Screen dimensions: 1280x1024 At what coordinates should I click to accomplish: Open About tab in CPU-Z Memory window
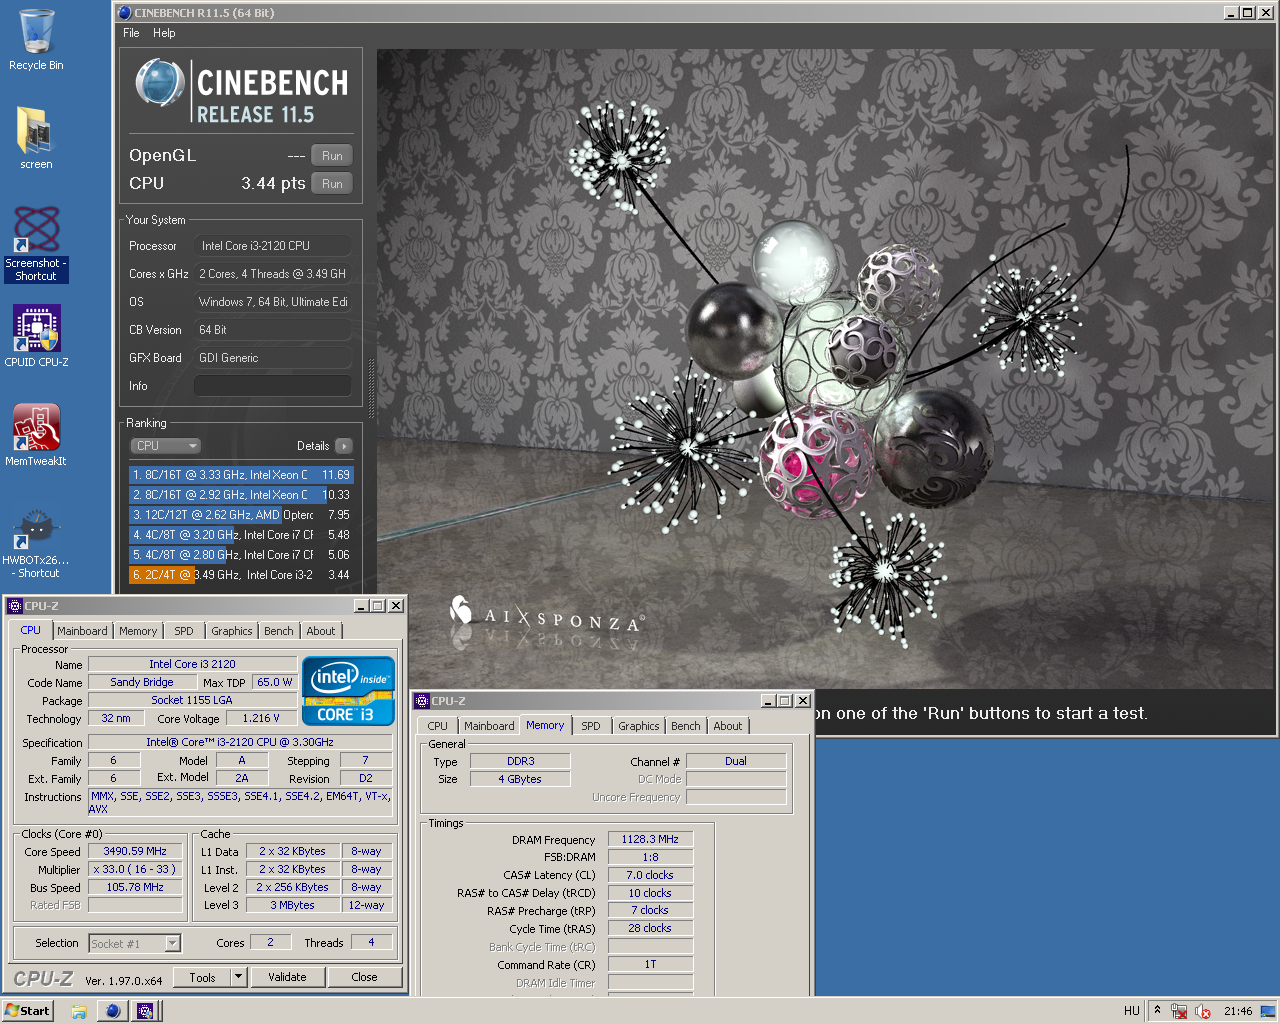click(x=728, y=726)
